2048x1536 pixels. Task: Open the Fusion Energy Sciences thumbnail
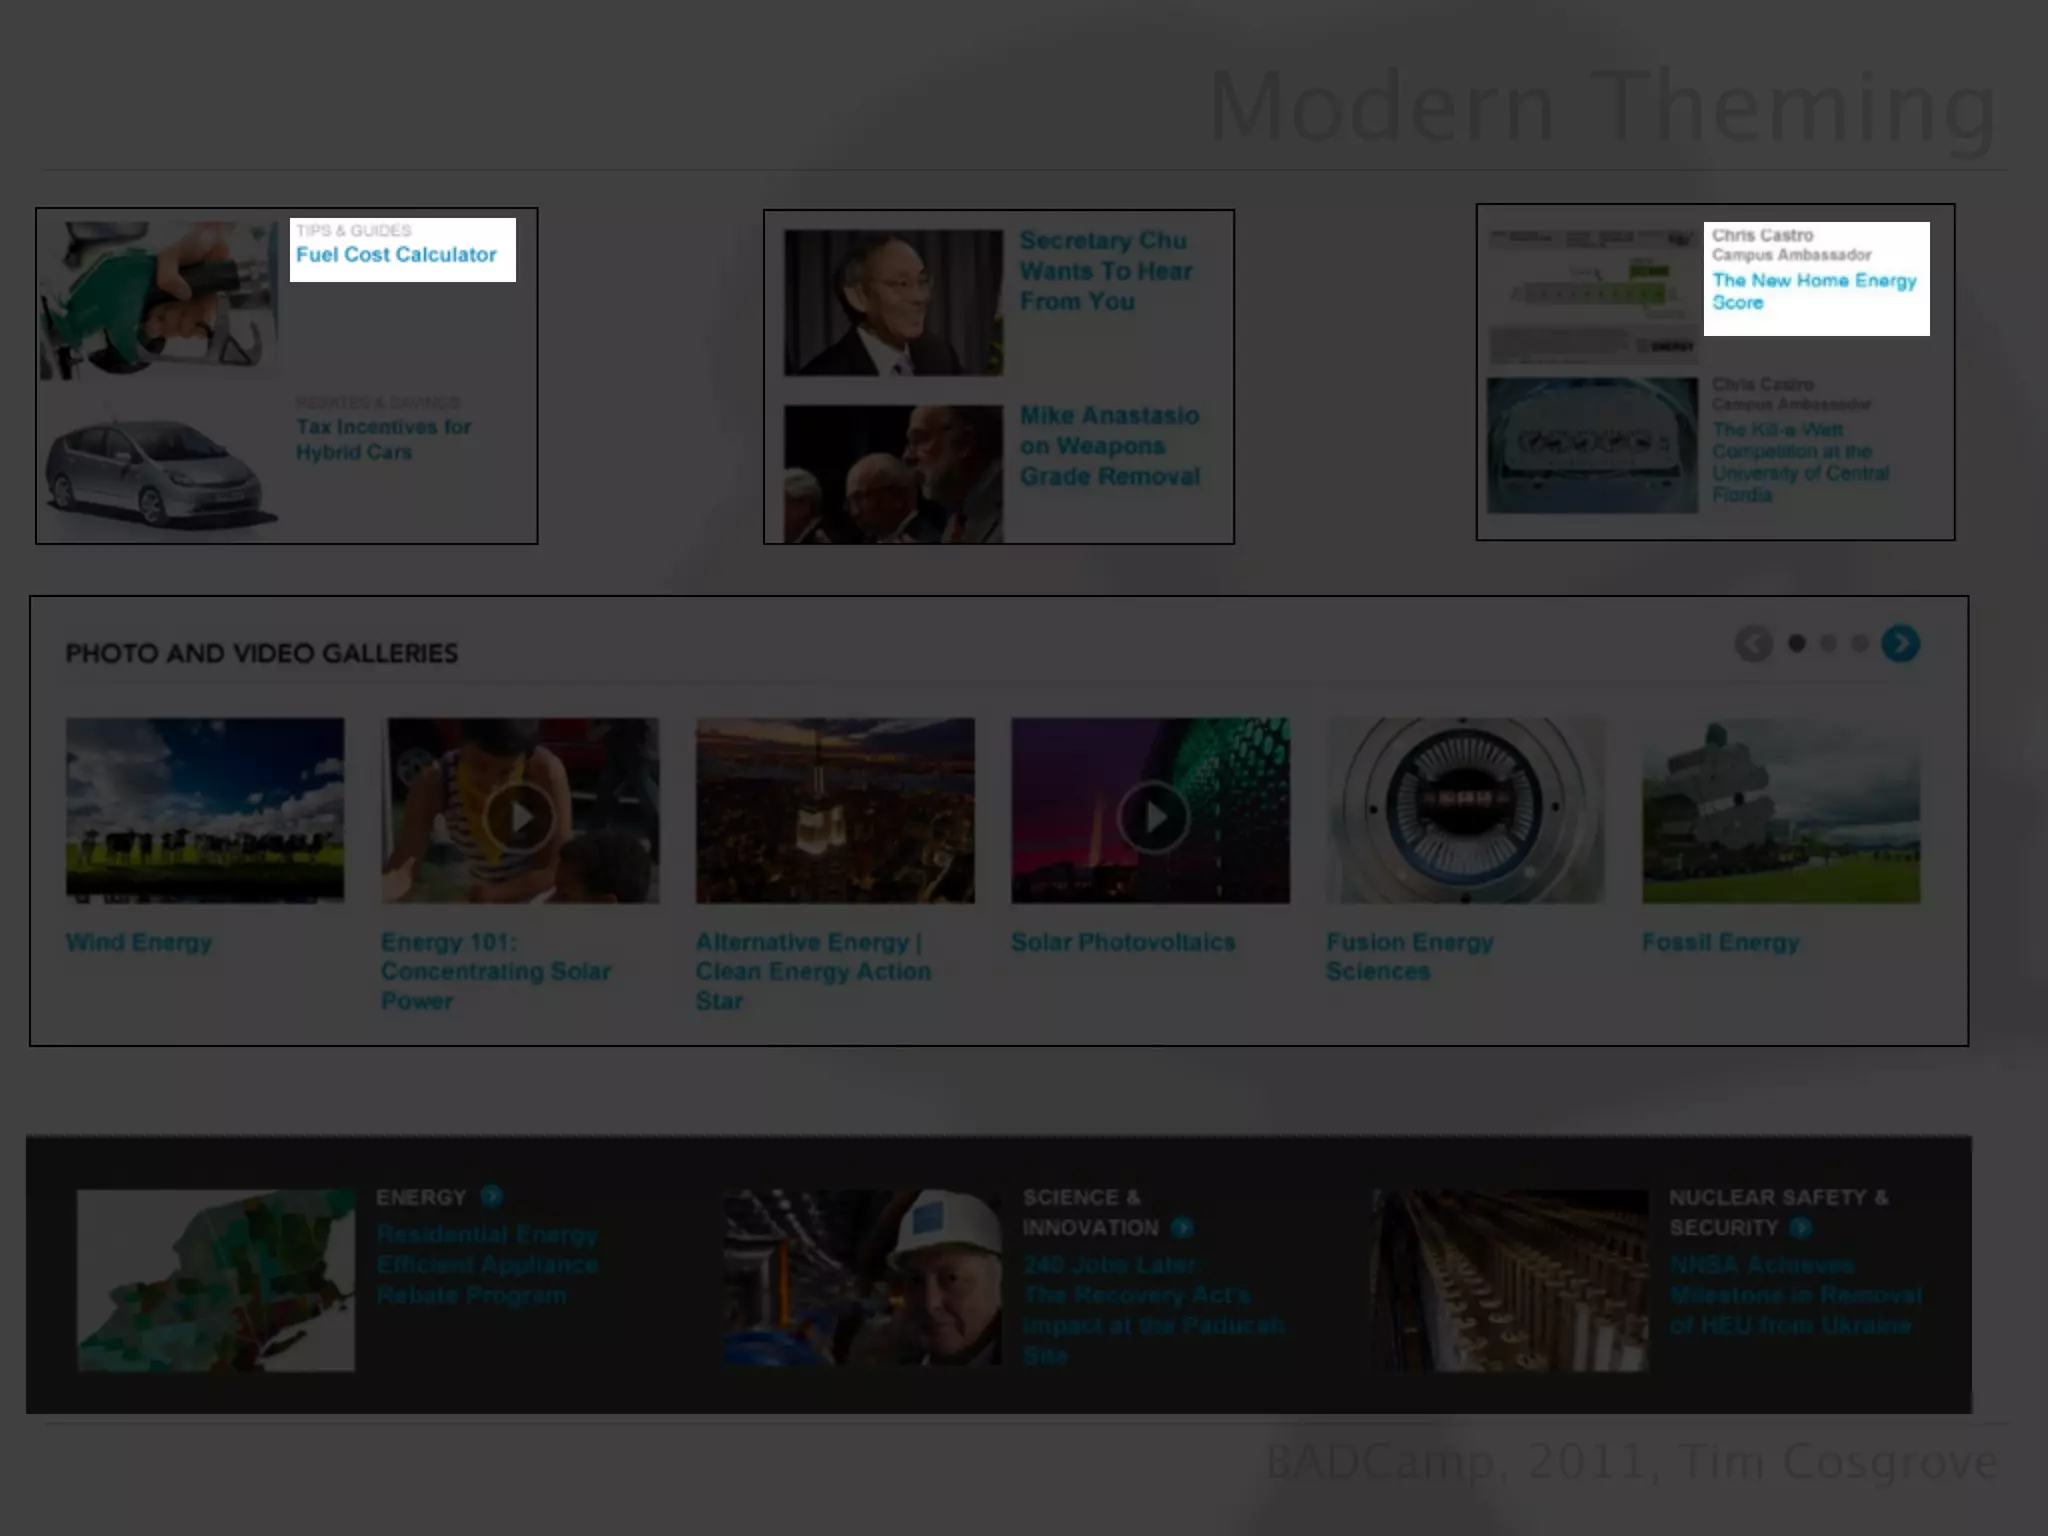(1465, 810)
